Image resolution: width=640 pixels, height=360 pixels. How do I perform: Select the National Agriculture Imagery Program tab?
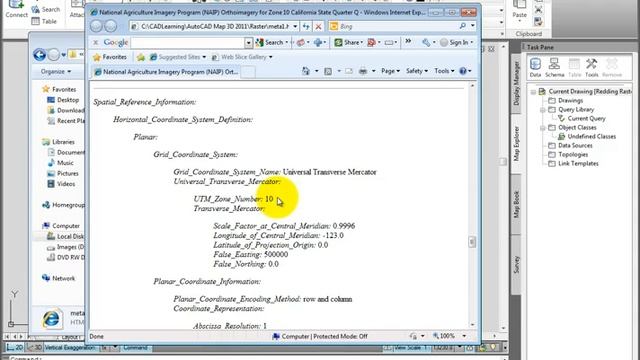click(166, 72)
